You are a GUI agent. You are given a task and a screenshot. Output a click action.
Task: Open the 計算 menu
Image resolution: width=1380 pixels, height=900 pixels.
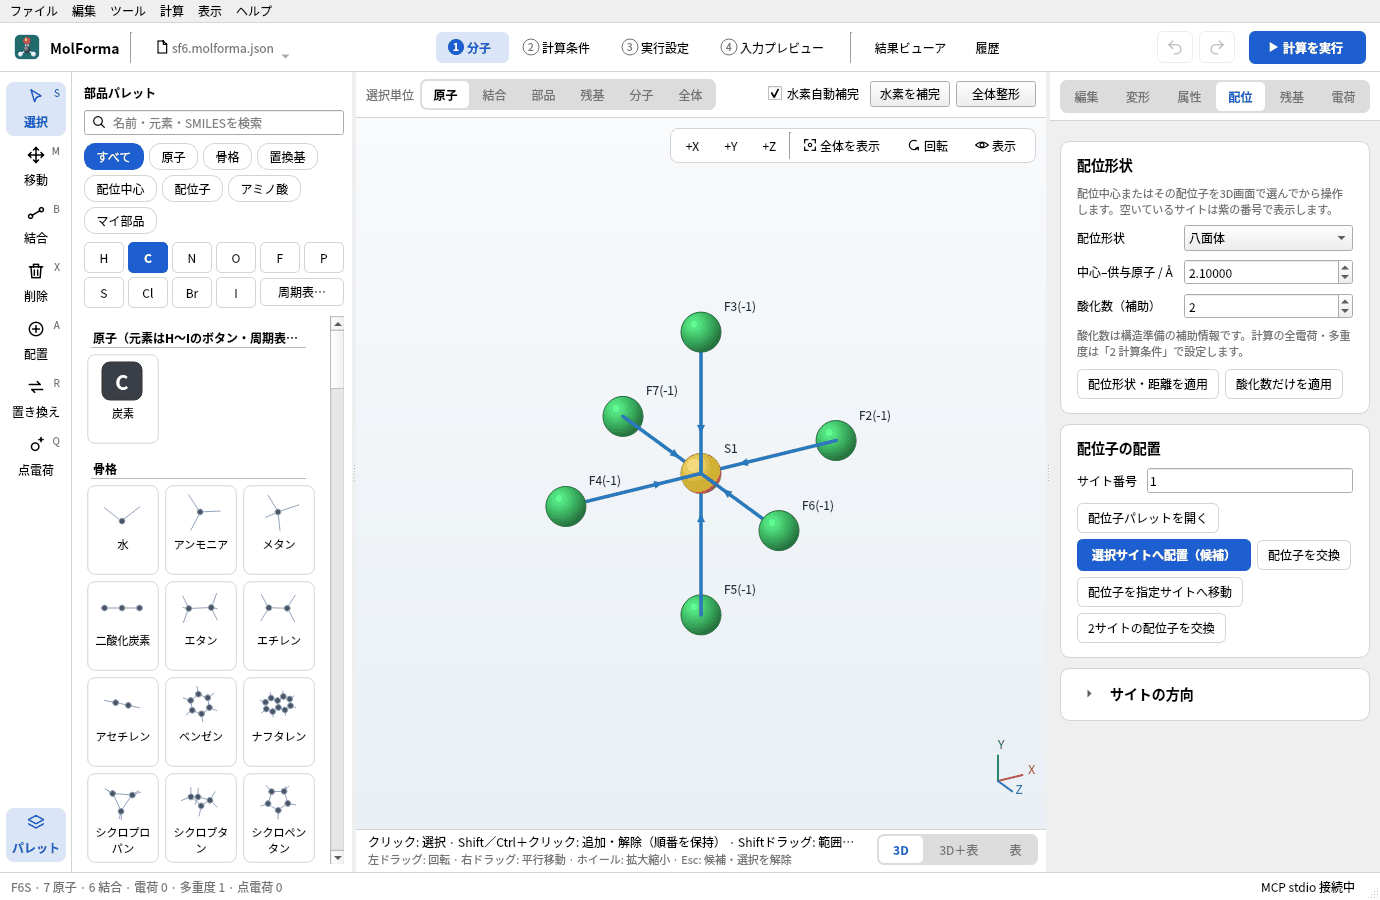[x=172, y=11]
